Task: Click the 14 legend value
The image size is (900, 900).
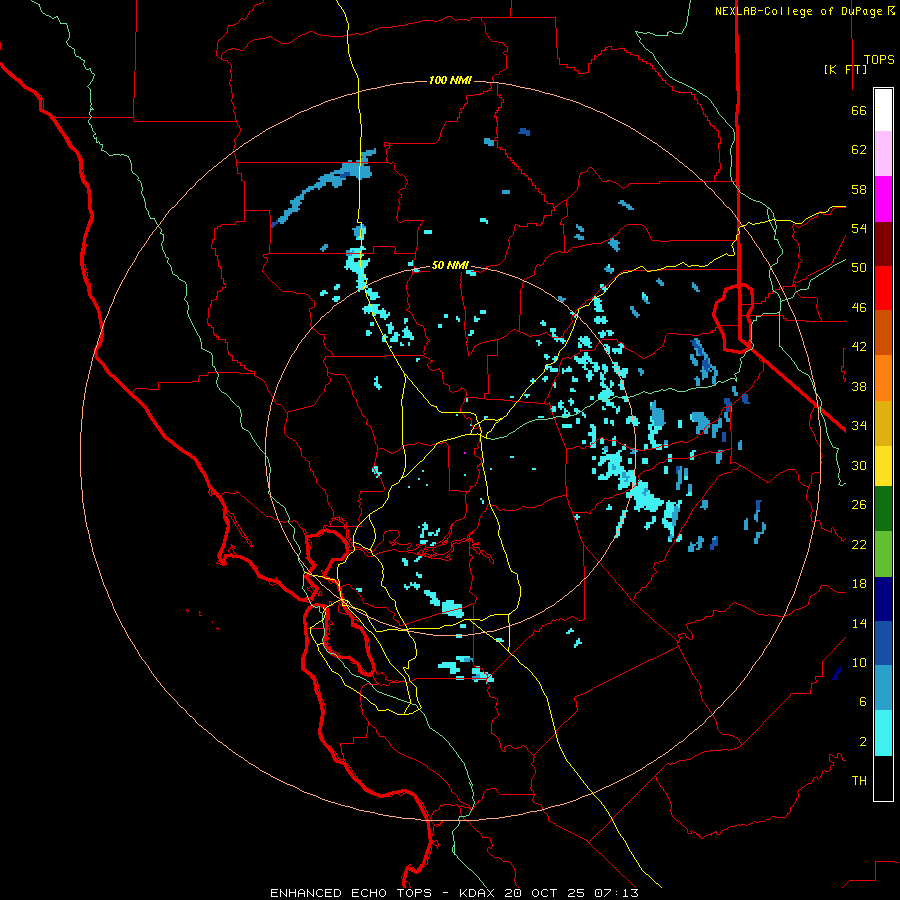Action: [859, 623]
